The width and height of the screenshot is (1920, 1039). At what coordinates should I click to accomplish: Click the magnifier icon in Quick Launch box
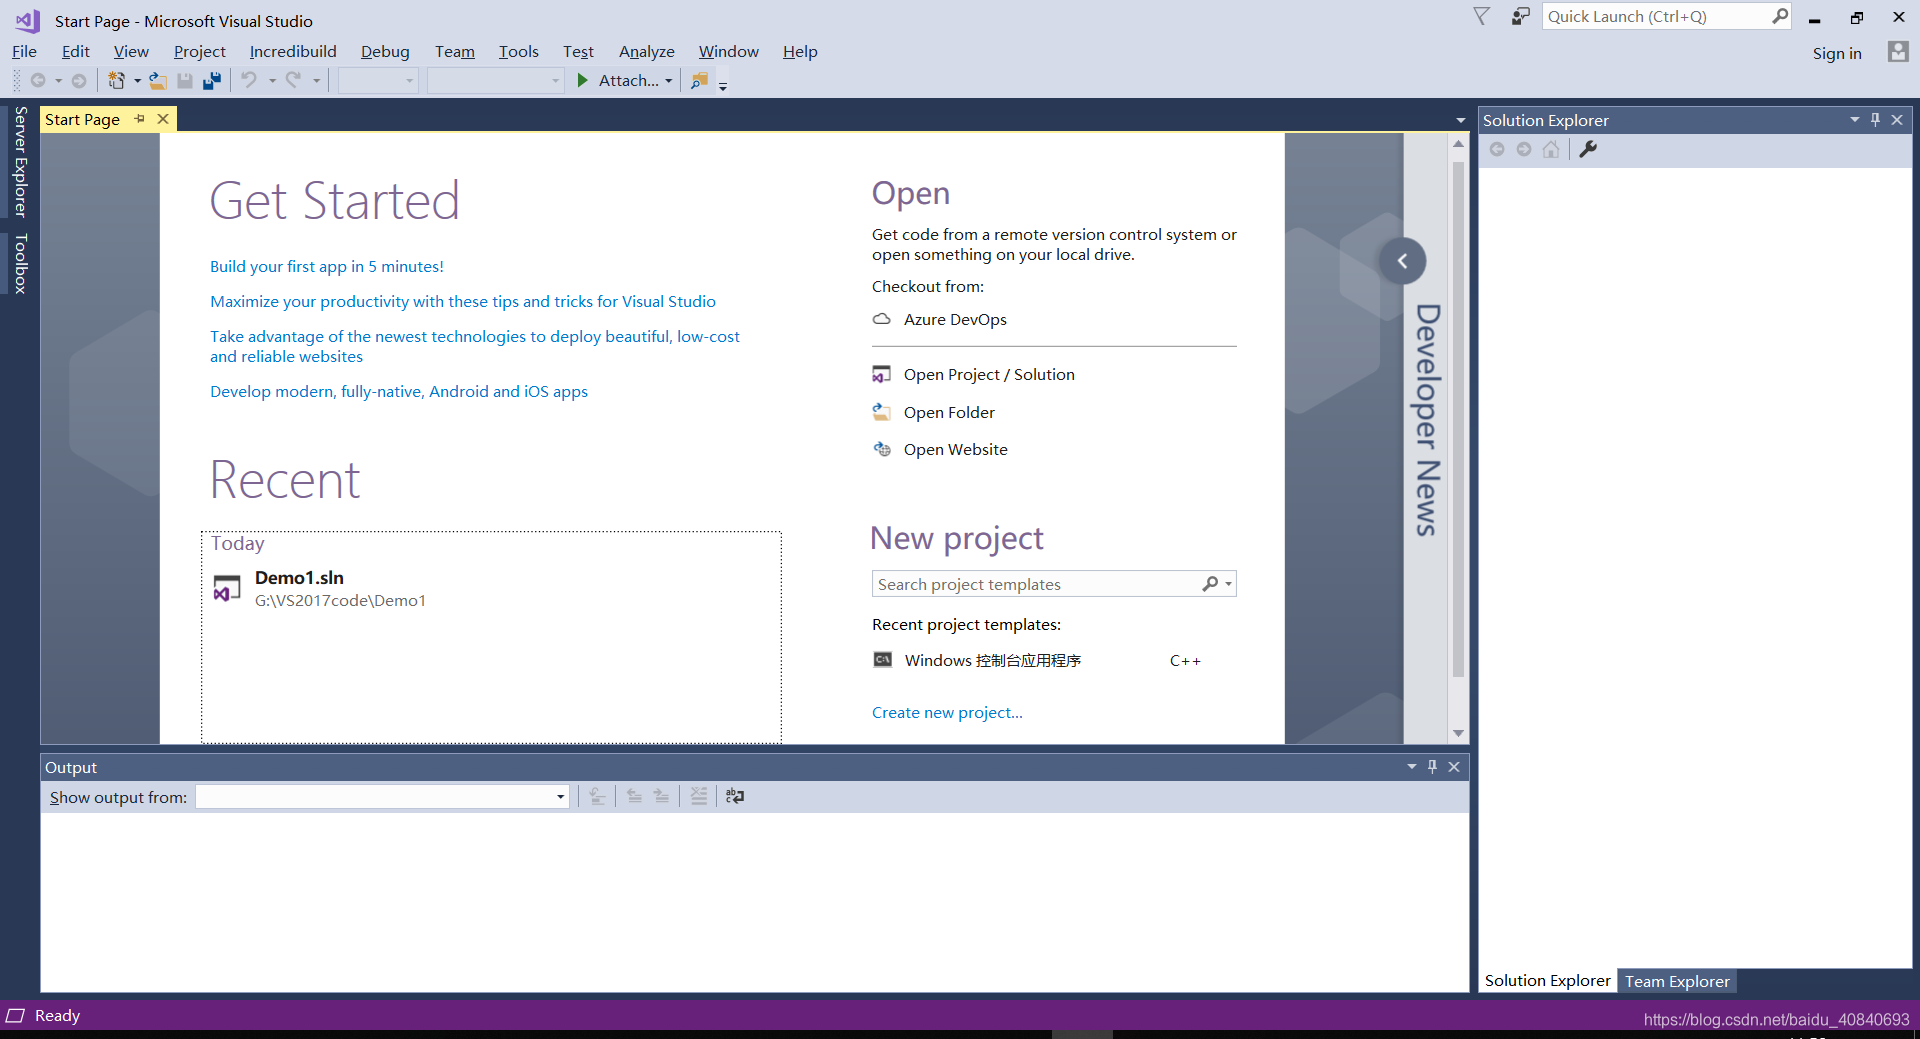[1780, 16]
